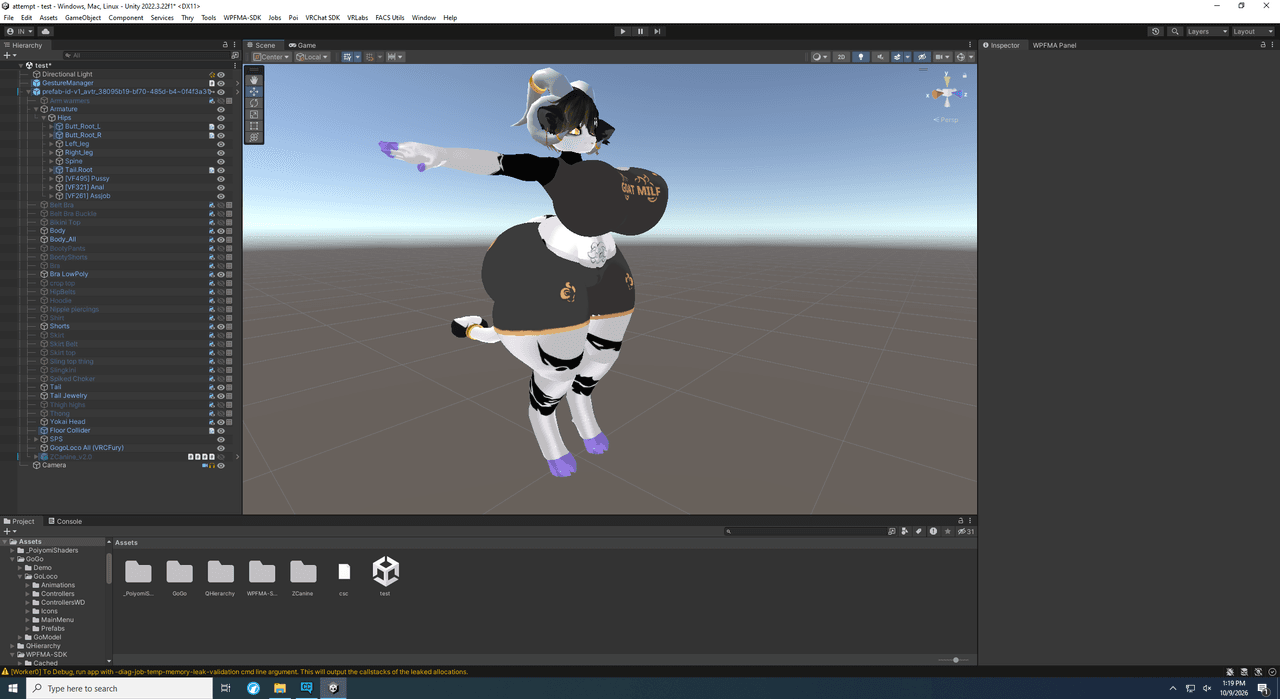Open the Hierarchy add plus dropdown

10,55
